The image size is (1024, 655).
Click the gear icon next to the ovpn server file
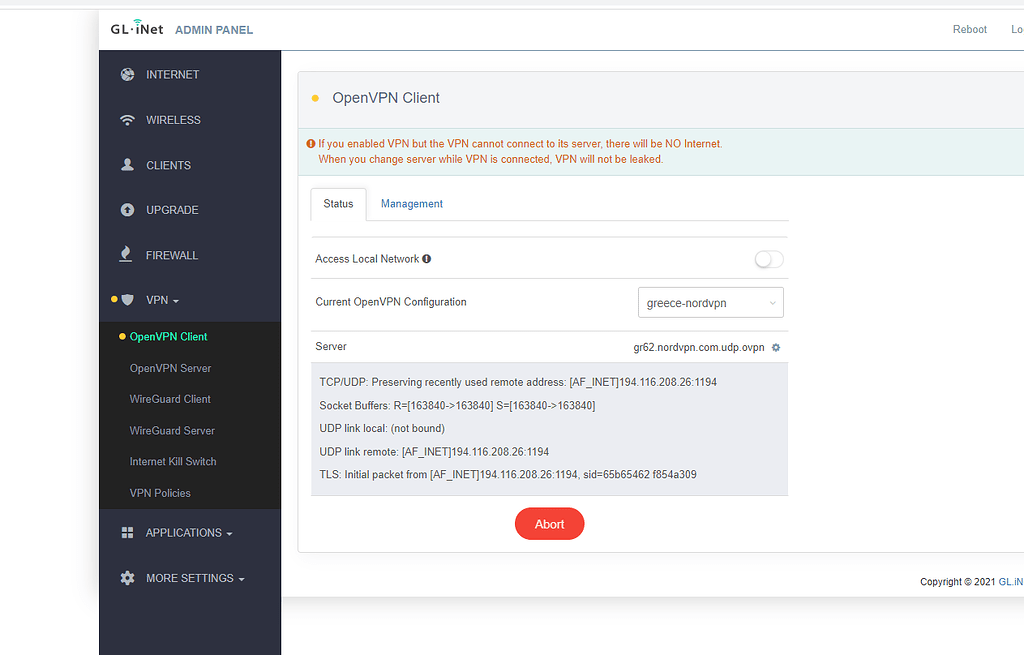tap(775, 347)
